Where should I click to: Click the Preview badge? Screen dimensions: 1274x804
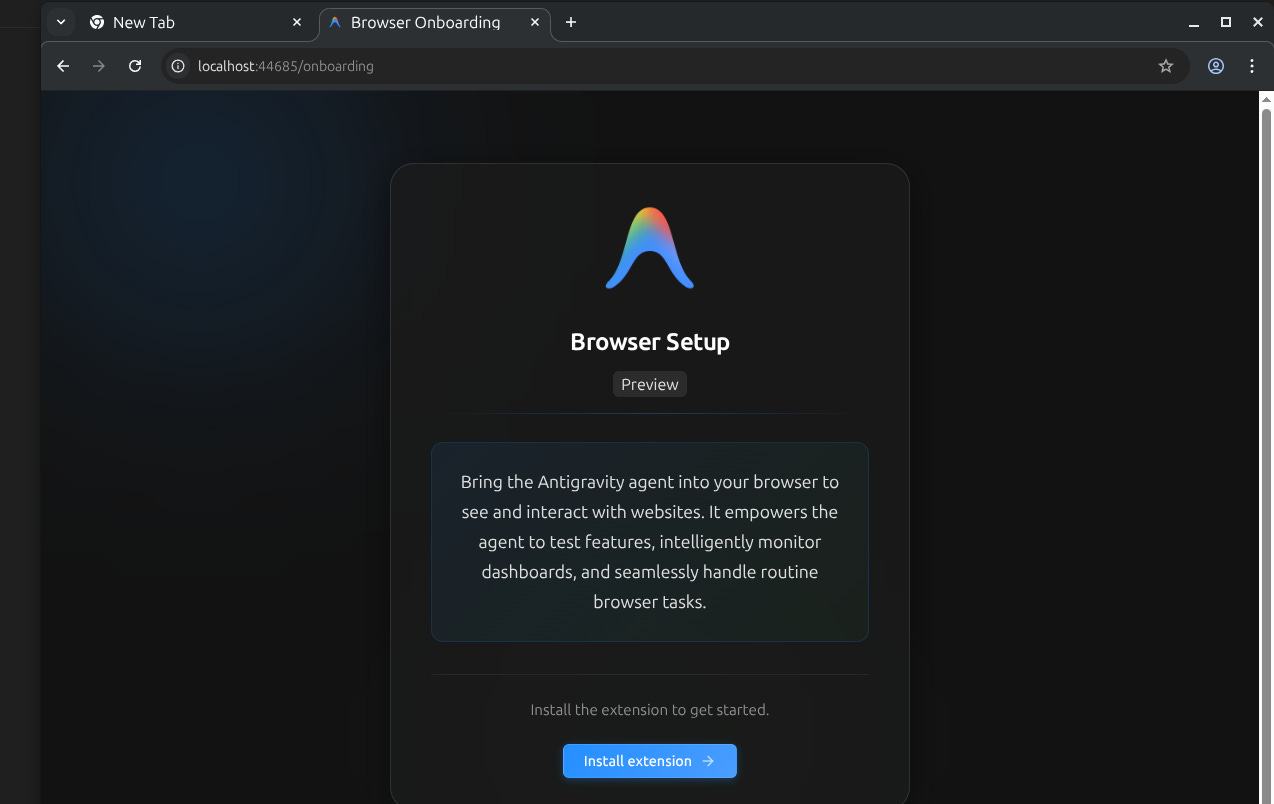650,384
